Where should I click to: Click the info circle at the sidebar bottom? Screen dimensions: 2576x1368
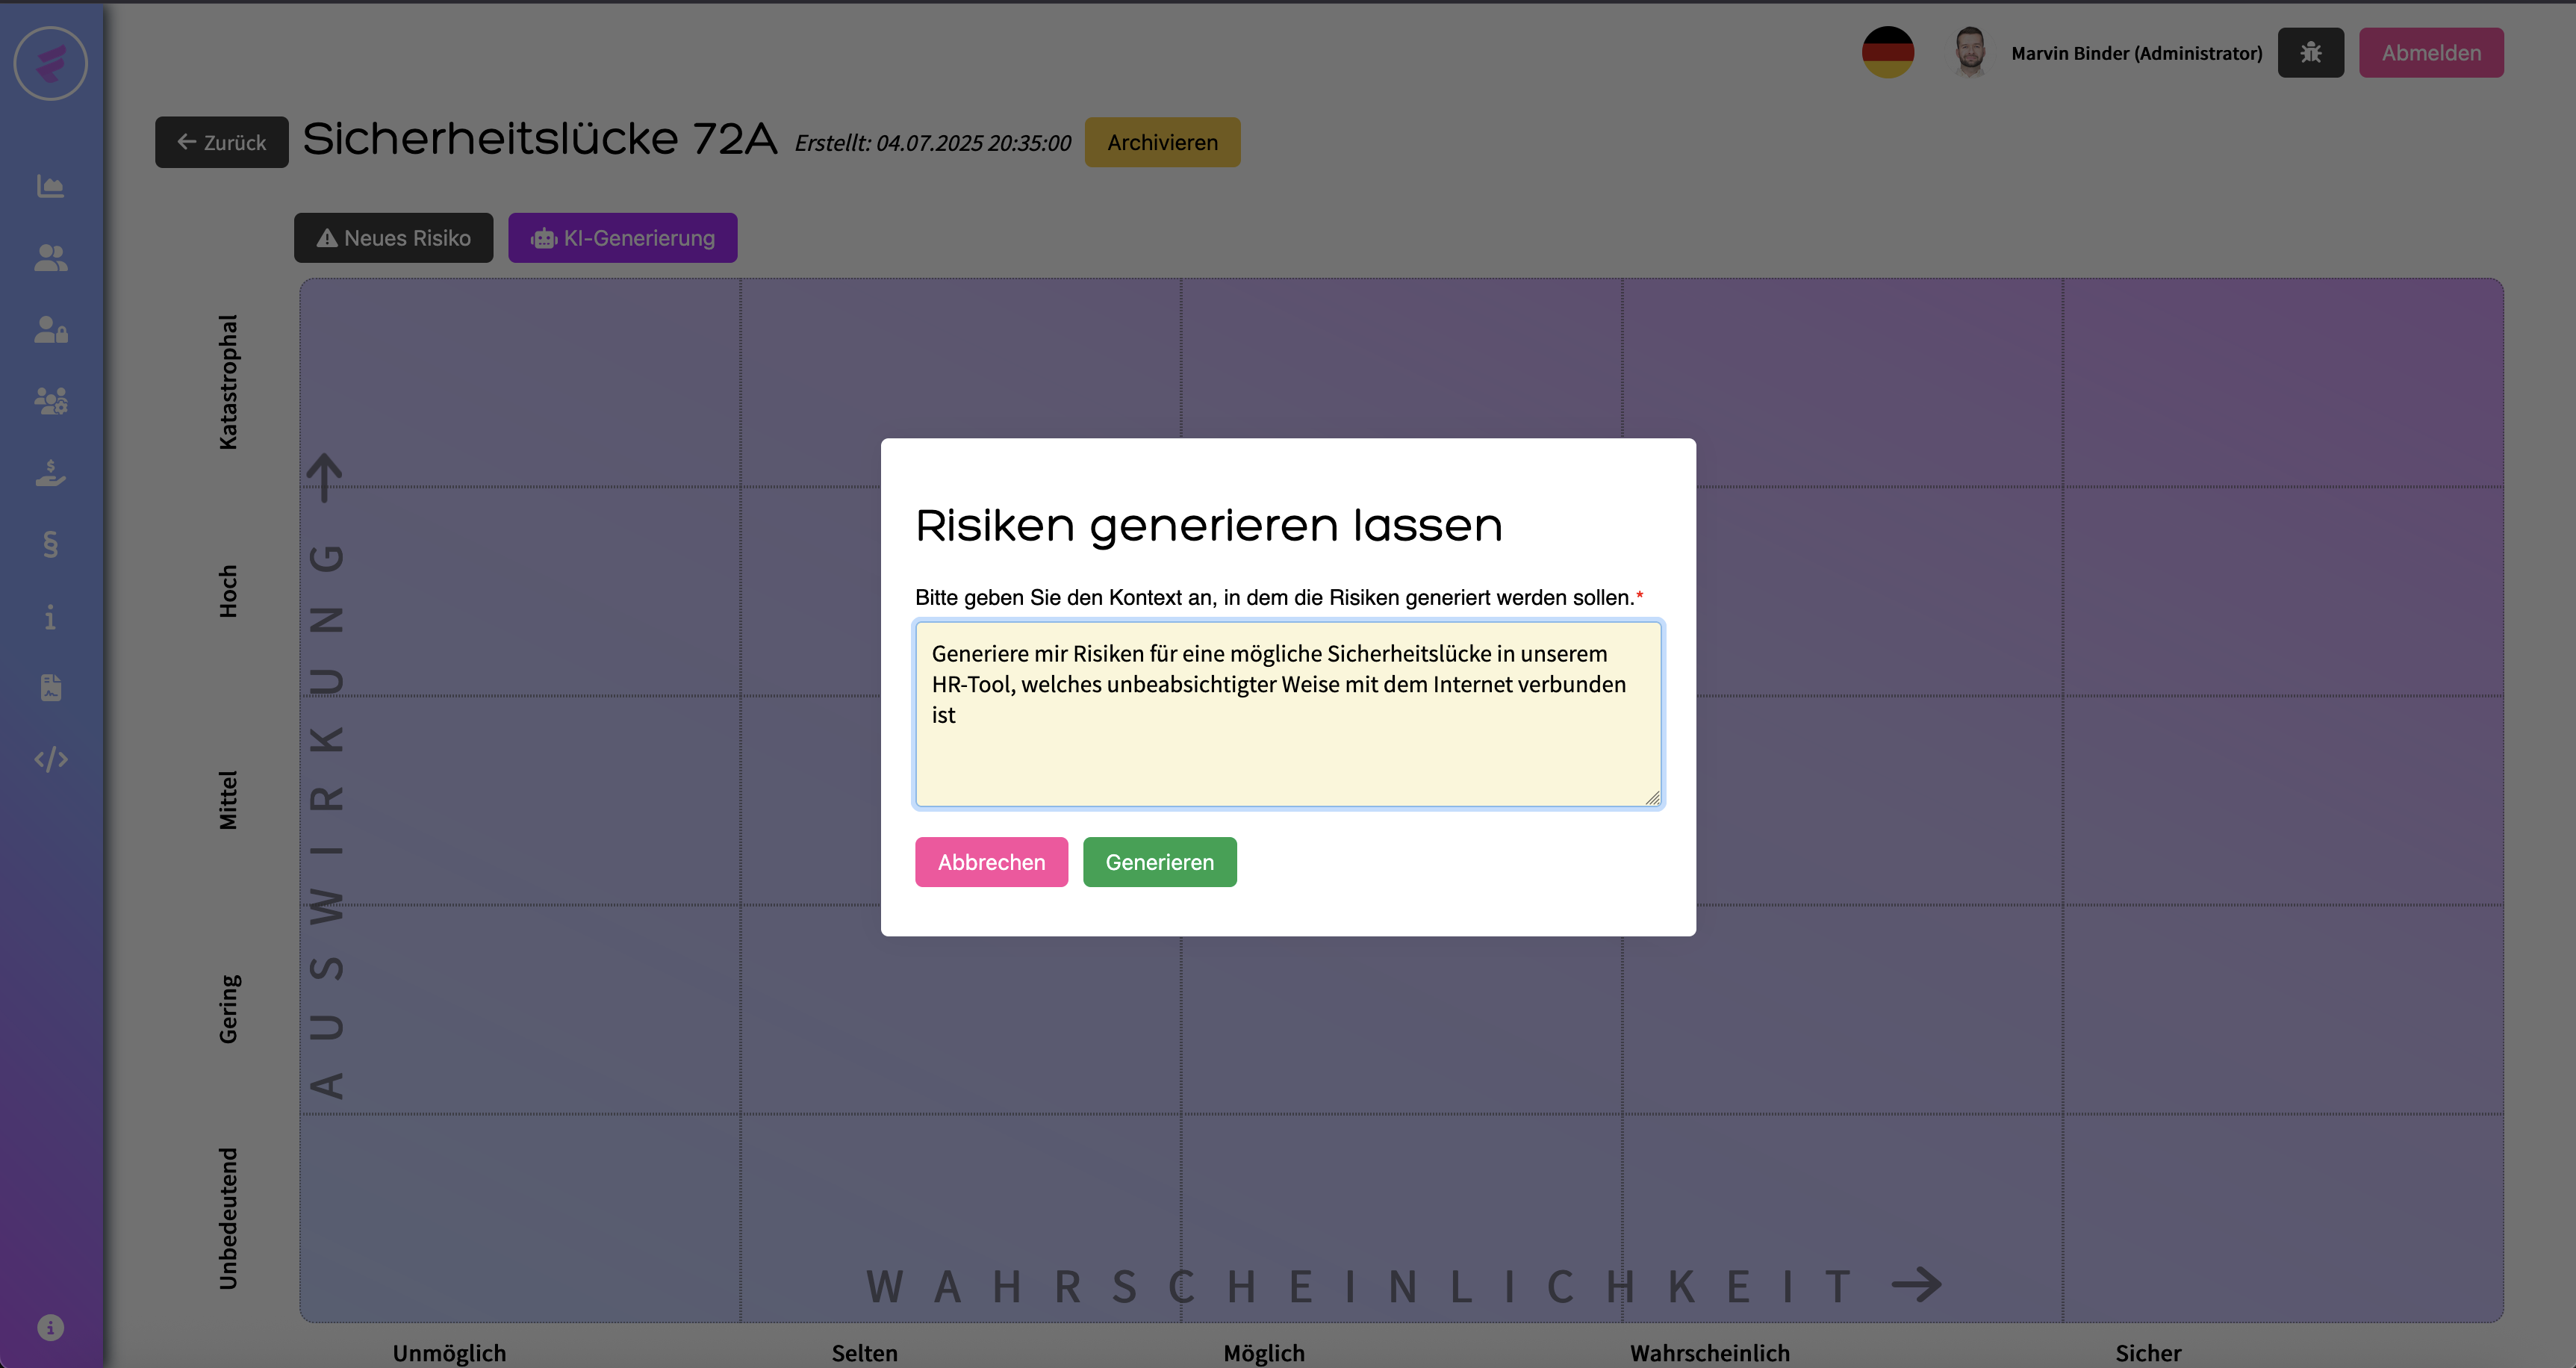pos(50,1327)
